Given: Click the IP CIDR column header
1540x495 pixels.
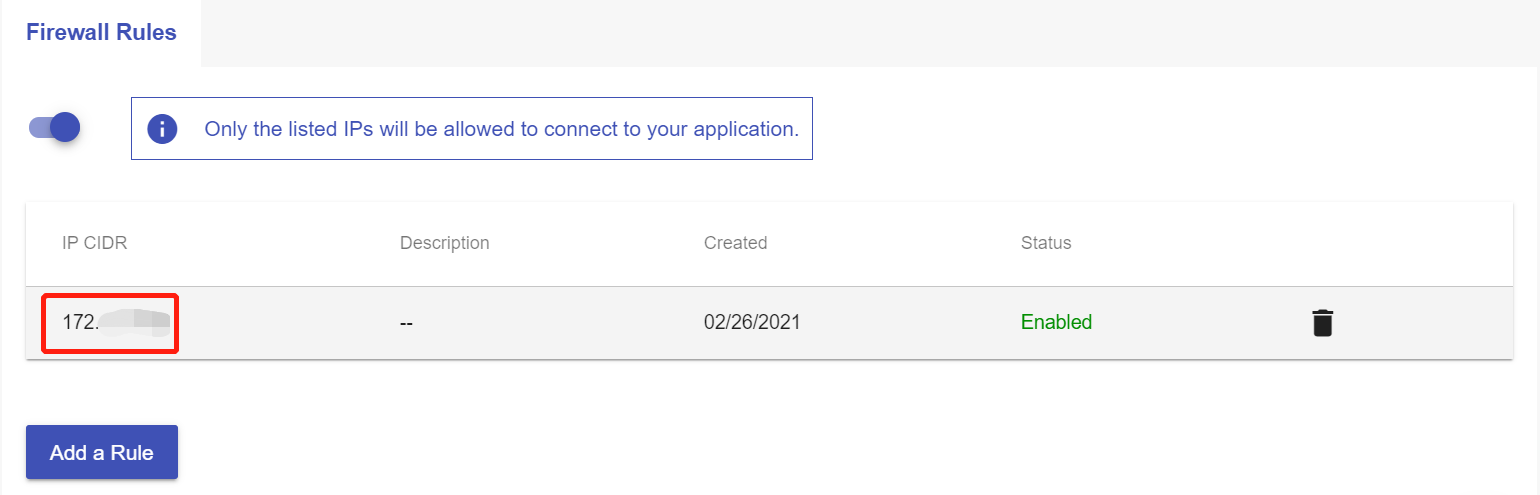Looking at the screenshot, I should click(x=95, y=243).
